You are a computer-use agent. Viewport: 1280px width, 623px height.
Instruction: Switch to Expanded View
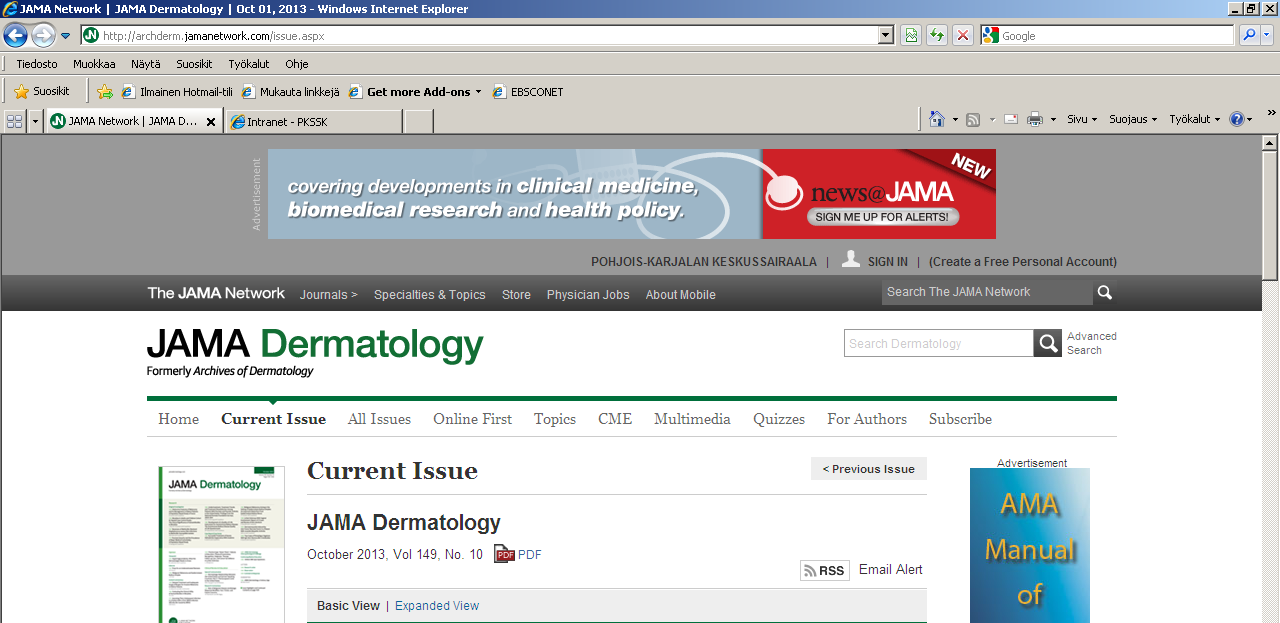[x=437, y=606]
